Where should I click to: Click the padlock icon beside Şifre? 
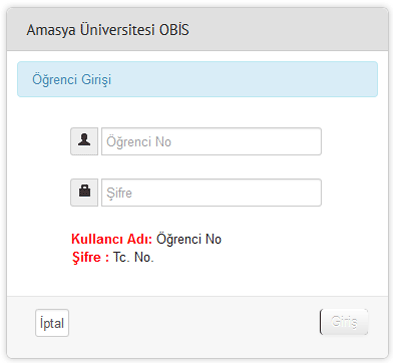[84, 192]
